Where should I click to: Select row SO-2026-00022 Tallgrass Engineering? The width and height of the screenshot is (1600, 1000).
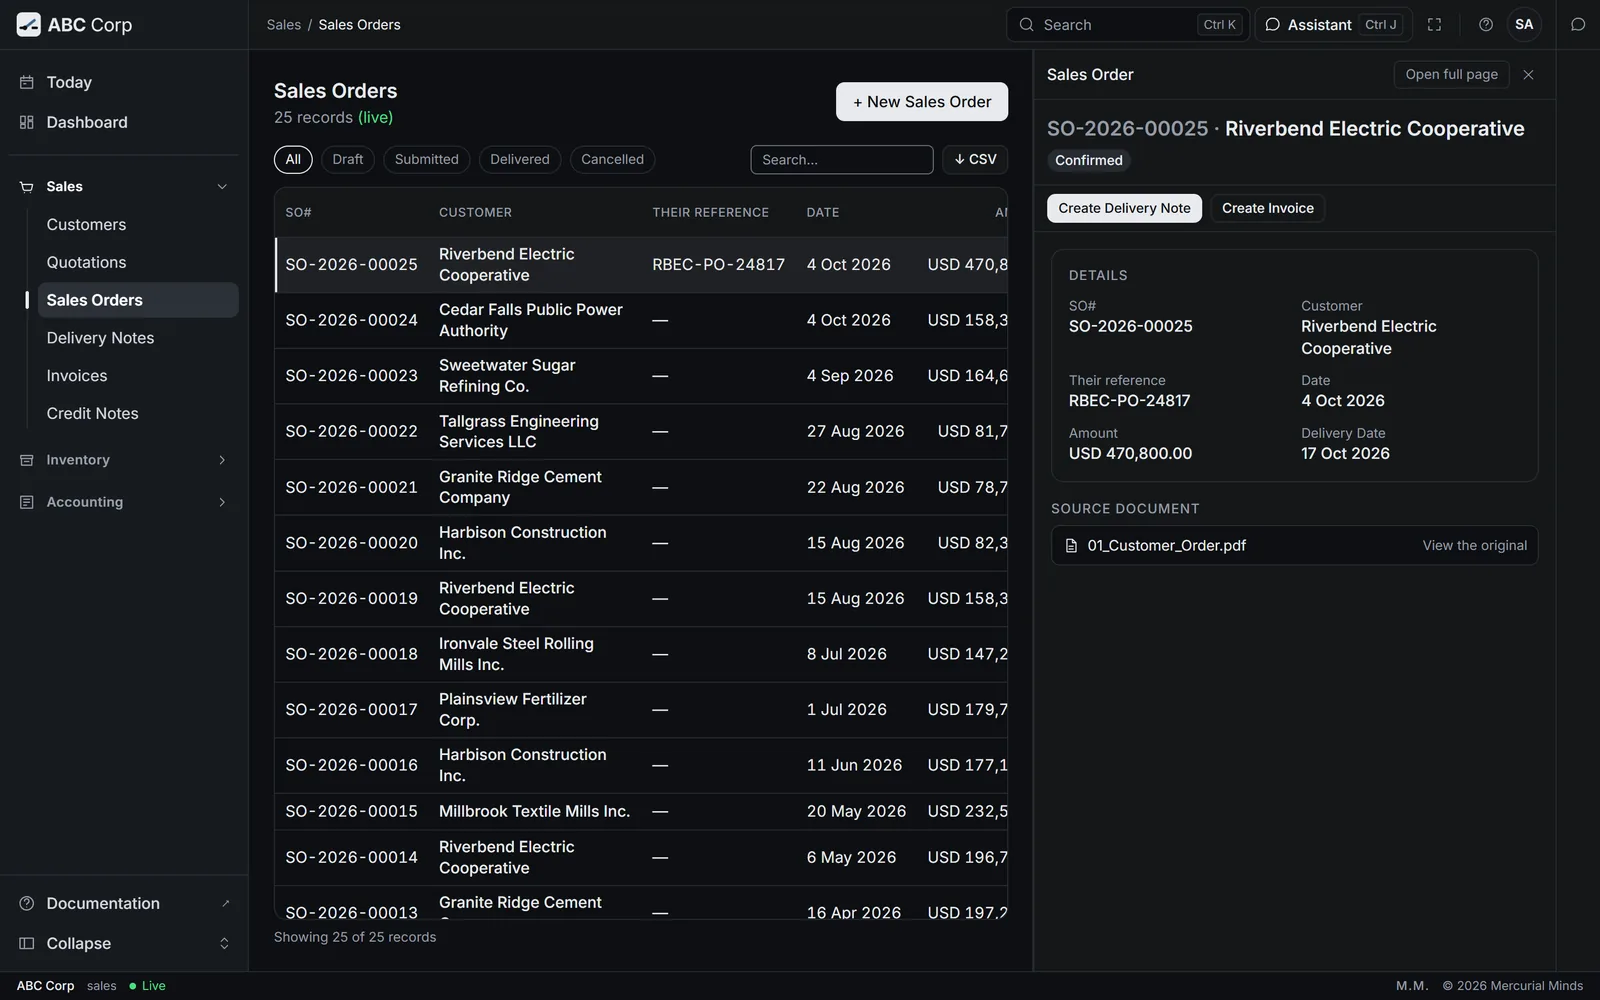click(x=641, y=432)
